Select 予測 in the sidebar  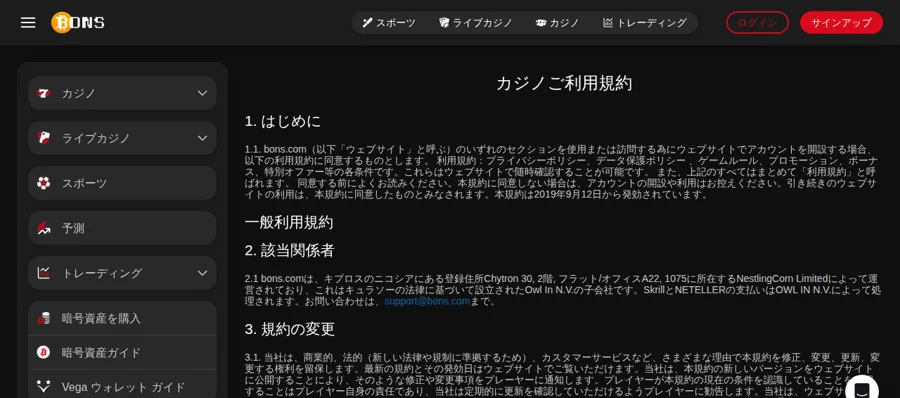click(122, 228)
